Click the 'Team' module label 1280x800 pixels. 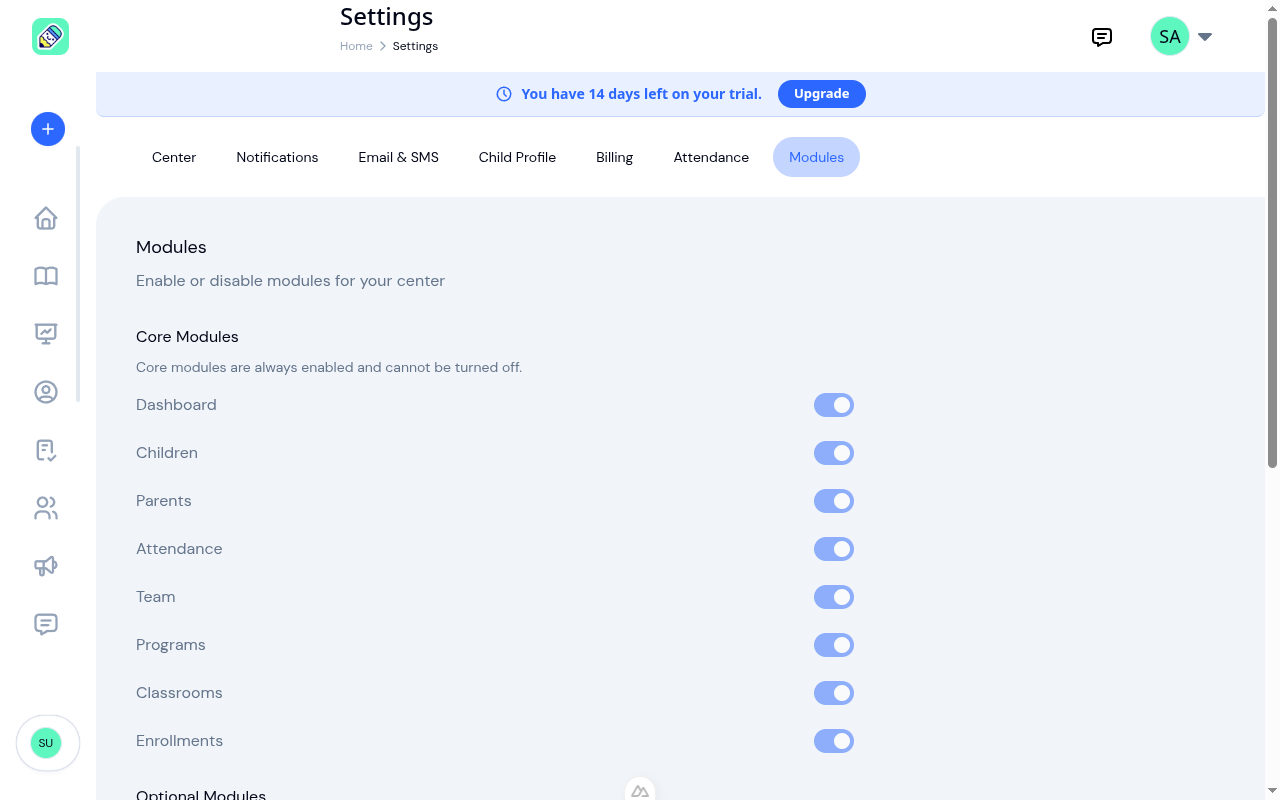click(156, 597)
